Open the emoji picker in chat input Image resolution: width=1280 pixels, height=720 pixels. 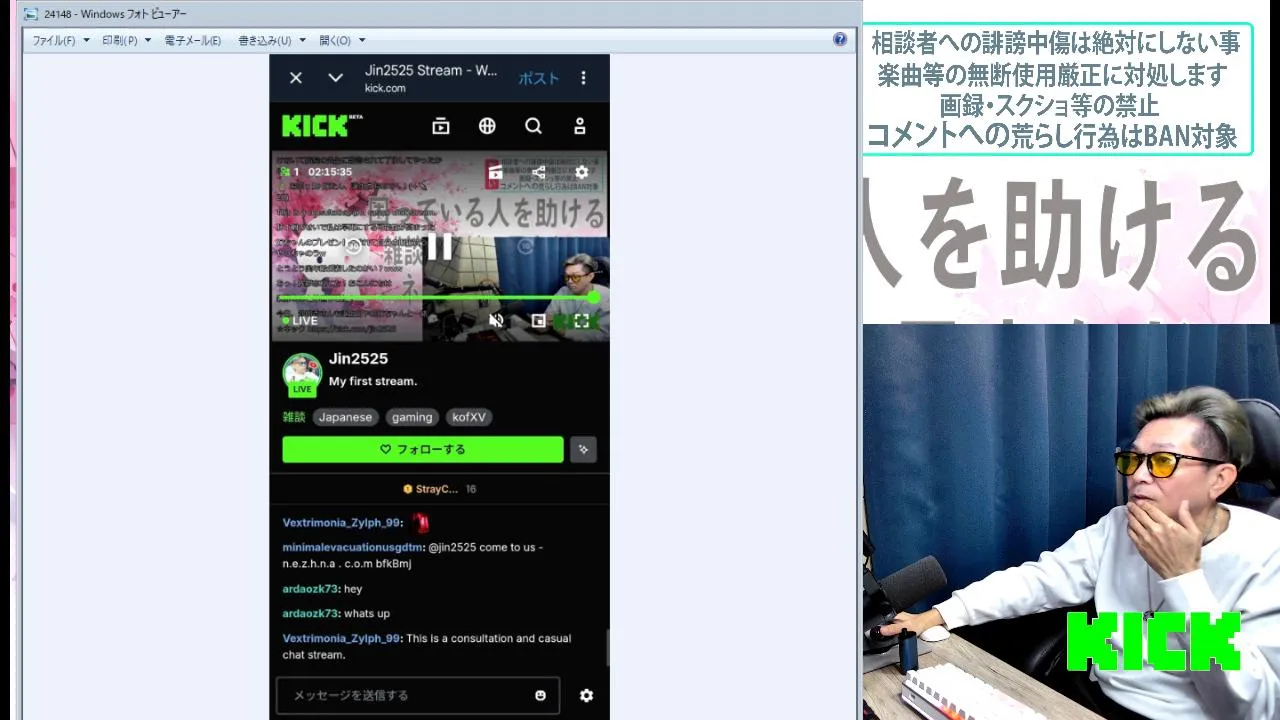(x=541, y=695)
